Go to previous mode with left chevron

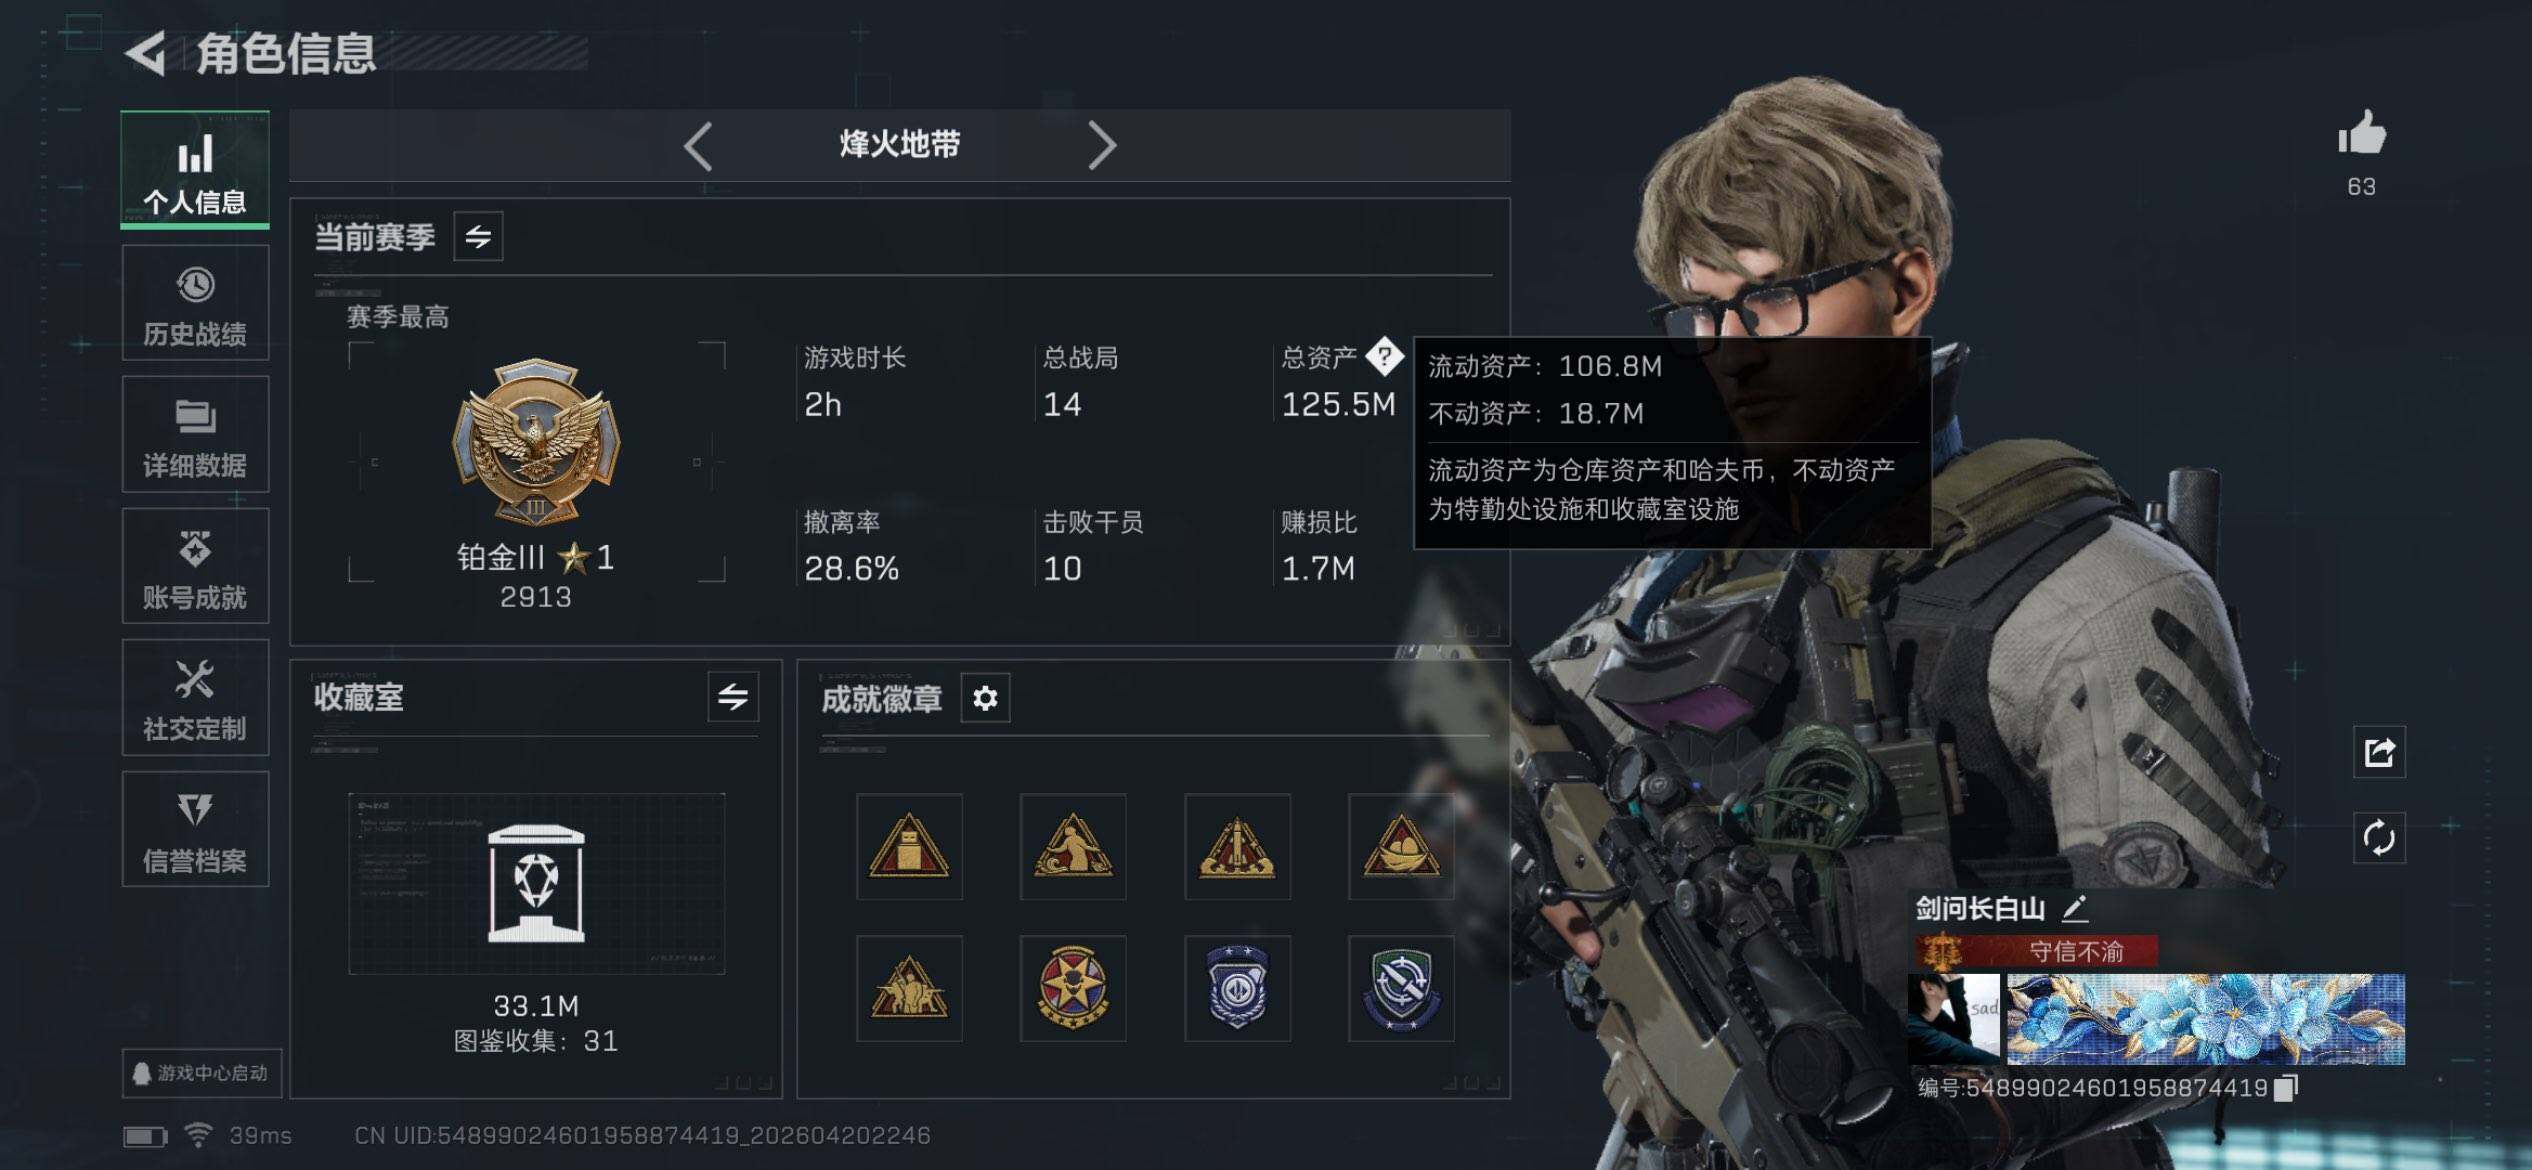pyautogui.click(x=698, y=146)
